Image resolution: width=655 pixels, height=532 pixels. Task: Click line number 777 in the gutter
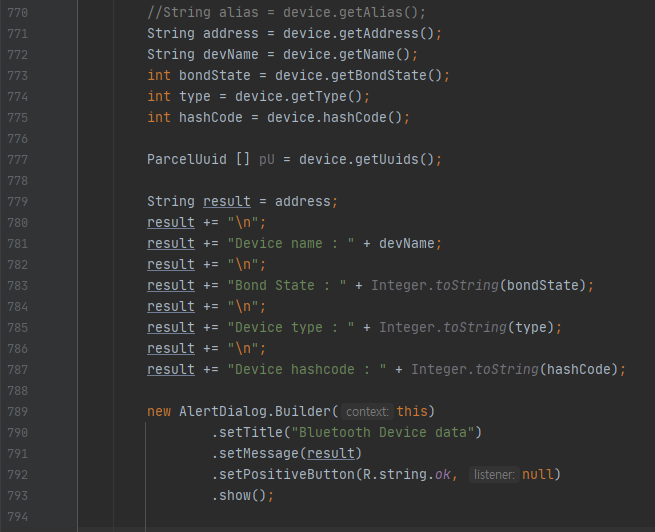pos(18,160)
